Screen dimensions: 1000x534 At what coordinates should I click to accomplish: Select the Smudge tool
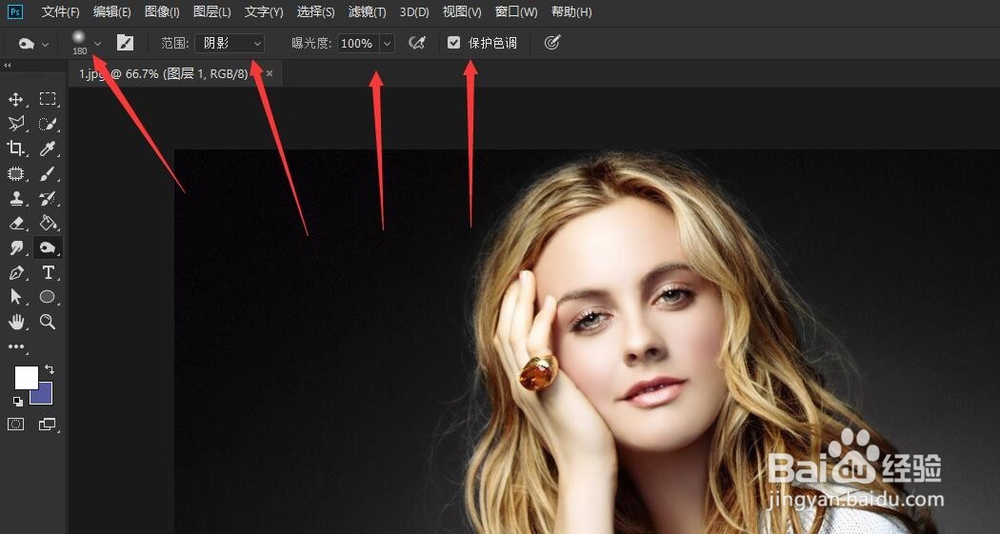point(16,248)
